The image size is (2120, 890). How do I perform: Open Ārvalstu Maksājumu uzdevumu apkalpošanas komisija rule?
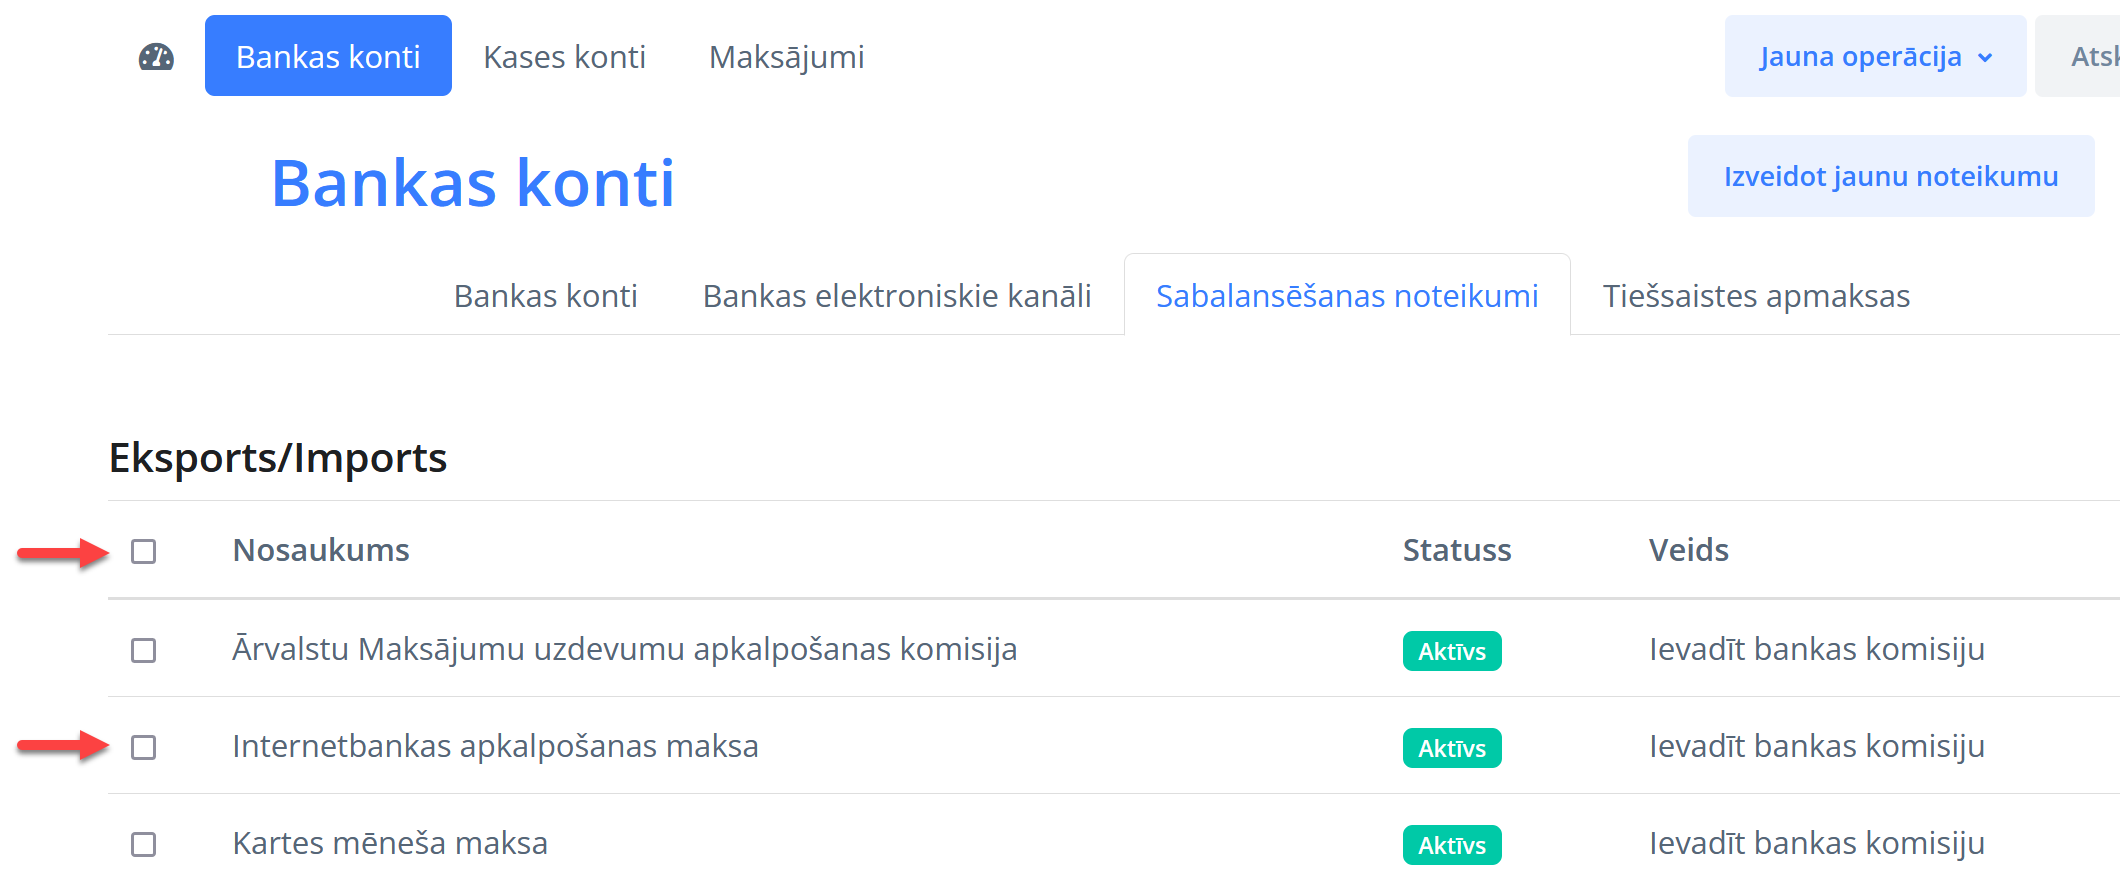coord(624,649)
